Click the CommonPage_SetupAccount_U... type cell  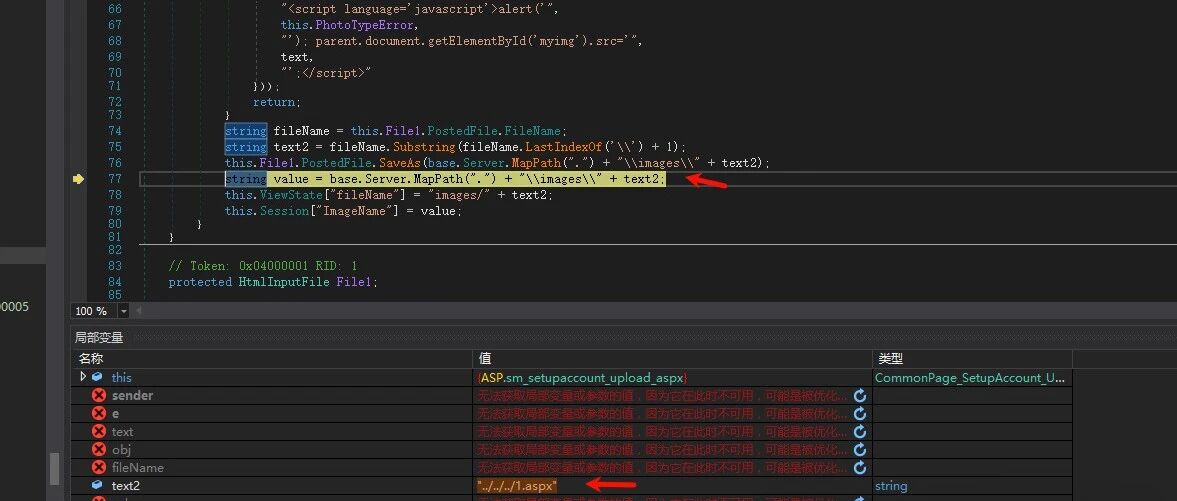(x=970, y=377)
